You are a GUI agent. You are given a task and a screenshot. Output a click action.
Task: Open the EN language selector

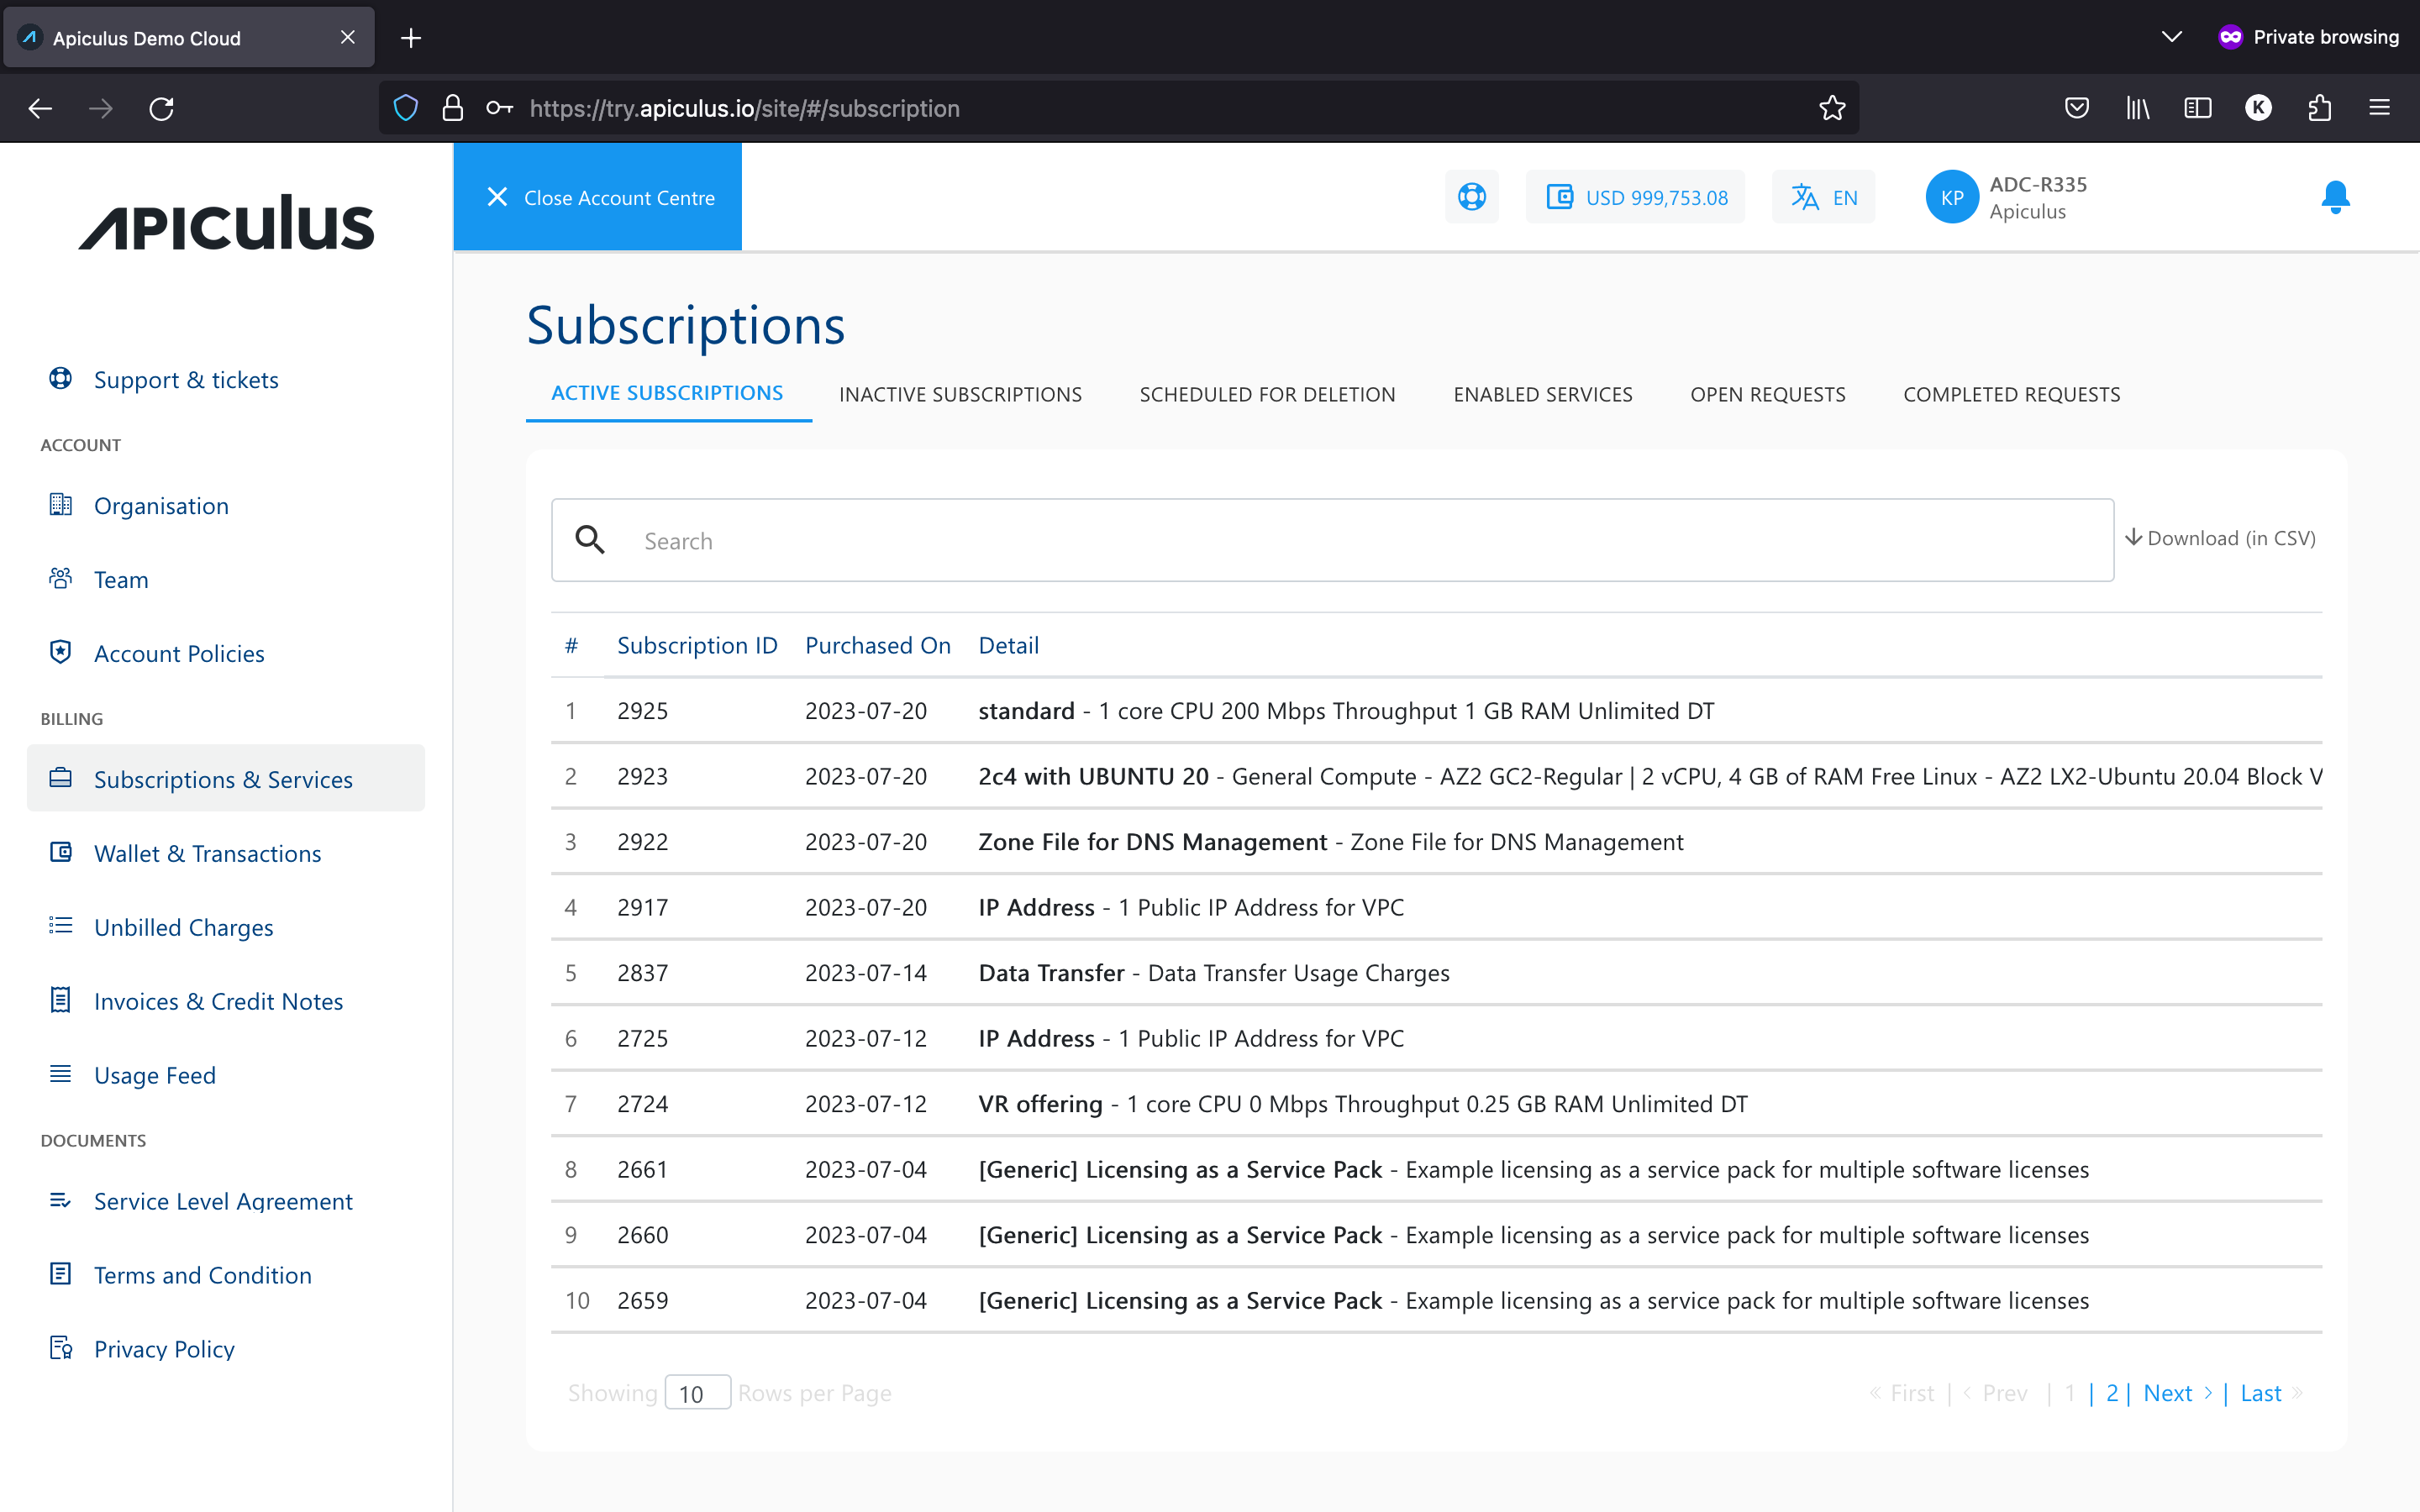click(1822, 196)
